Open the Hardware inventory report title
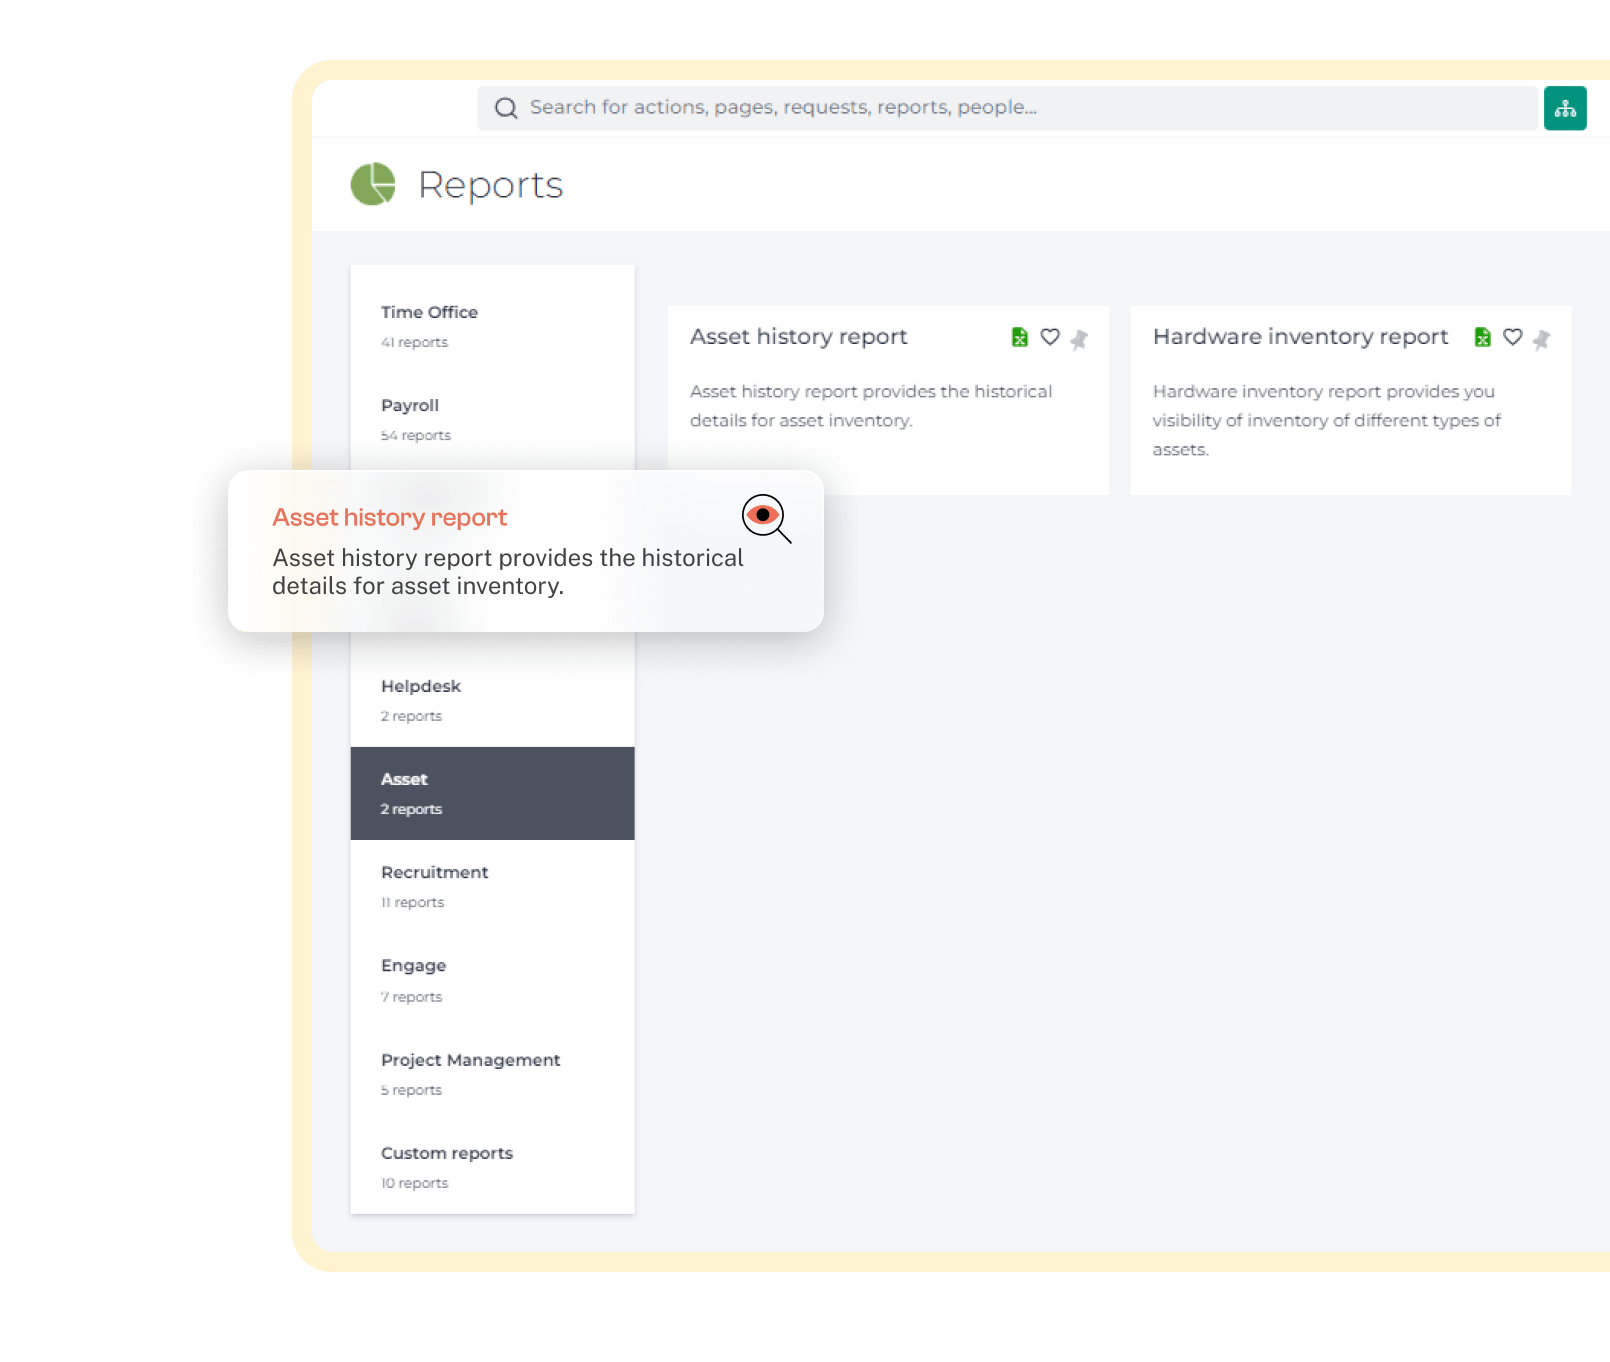 click(x=1299, y=337)
